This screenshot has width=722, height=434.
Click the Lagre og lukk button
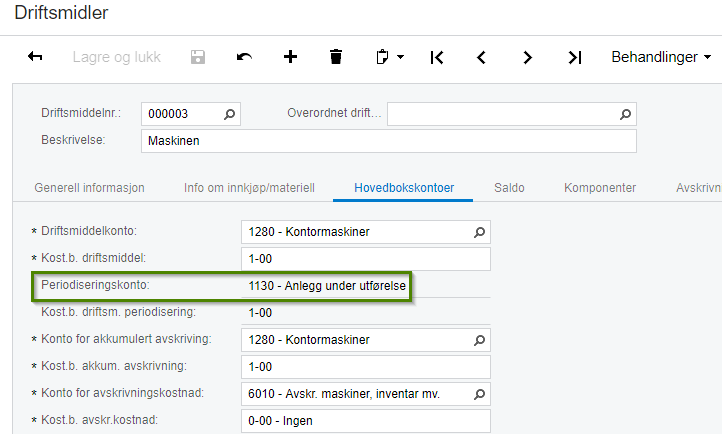point(116,57)
